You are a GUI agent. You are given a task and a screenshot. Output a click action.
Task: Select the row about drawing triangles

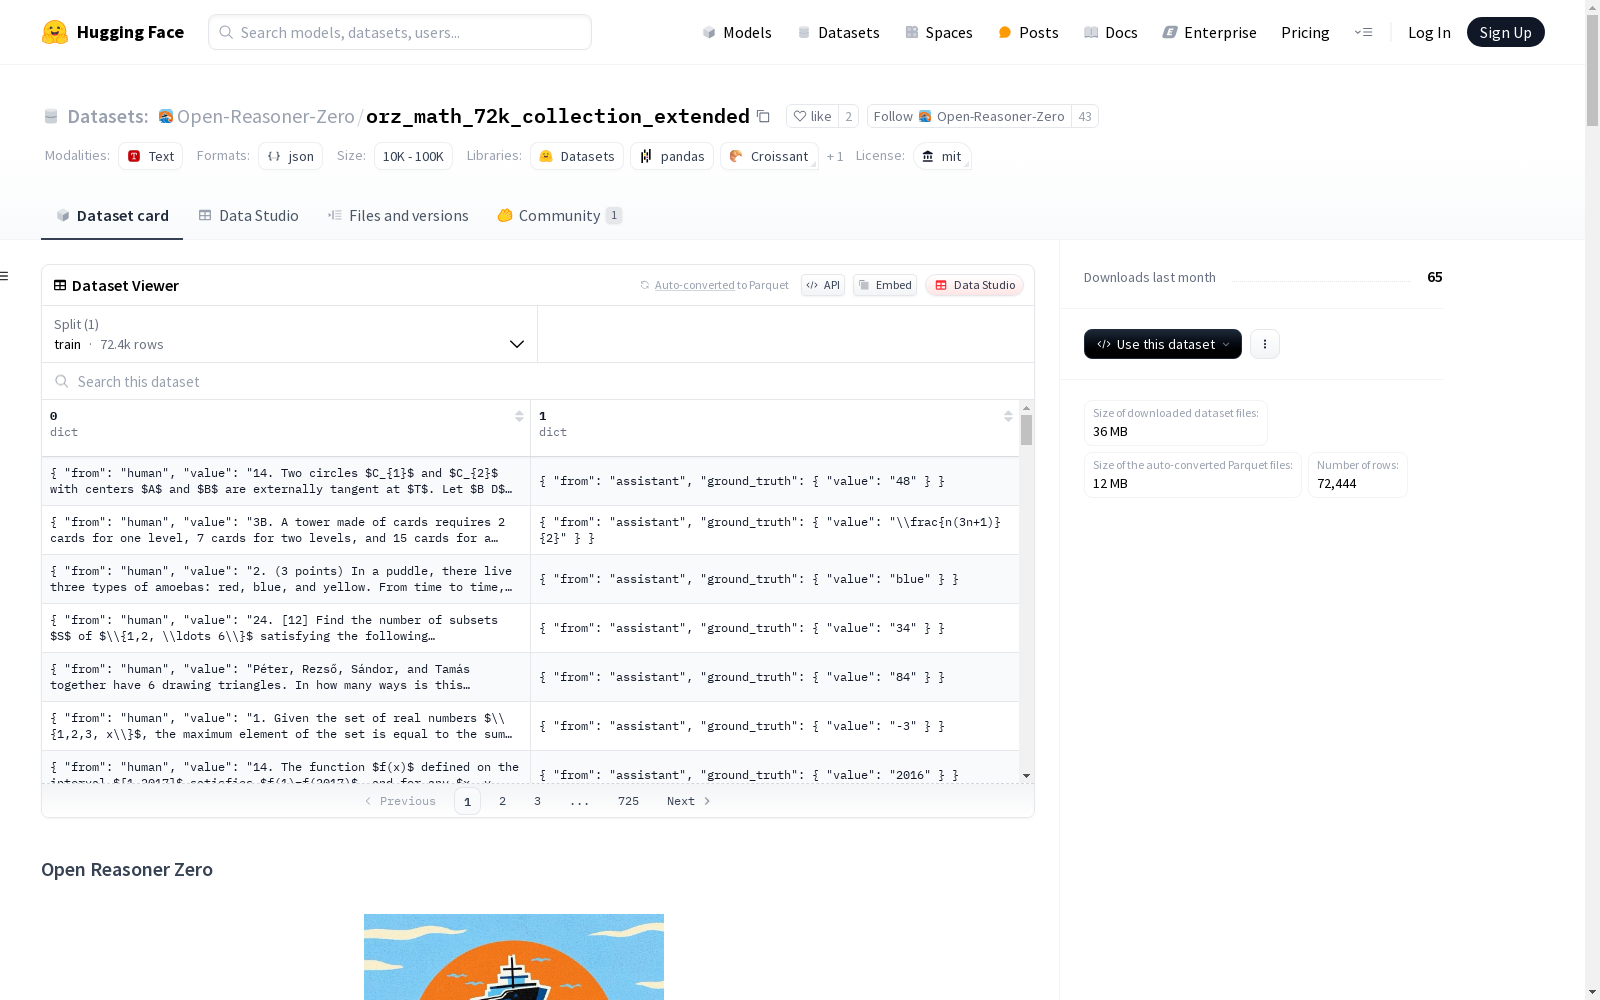tap(530, 677)
